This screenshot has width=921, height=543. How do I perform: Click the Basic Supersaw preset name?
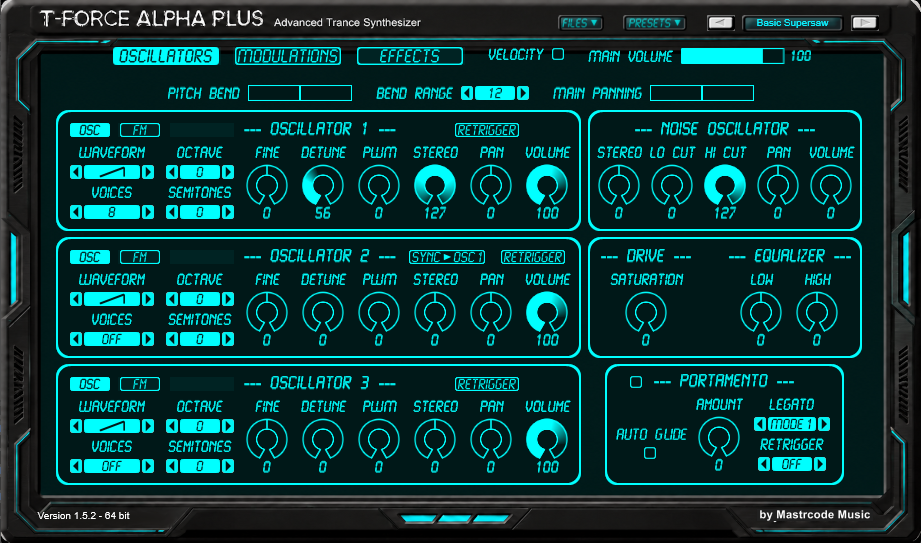tap(792, 23)
